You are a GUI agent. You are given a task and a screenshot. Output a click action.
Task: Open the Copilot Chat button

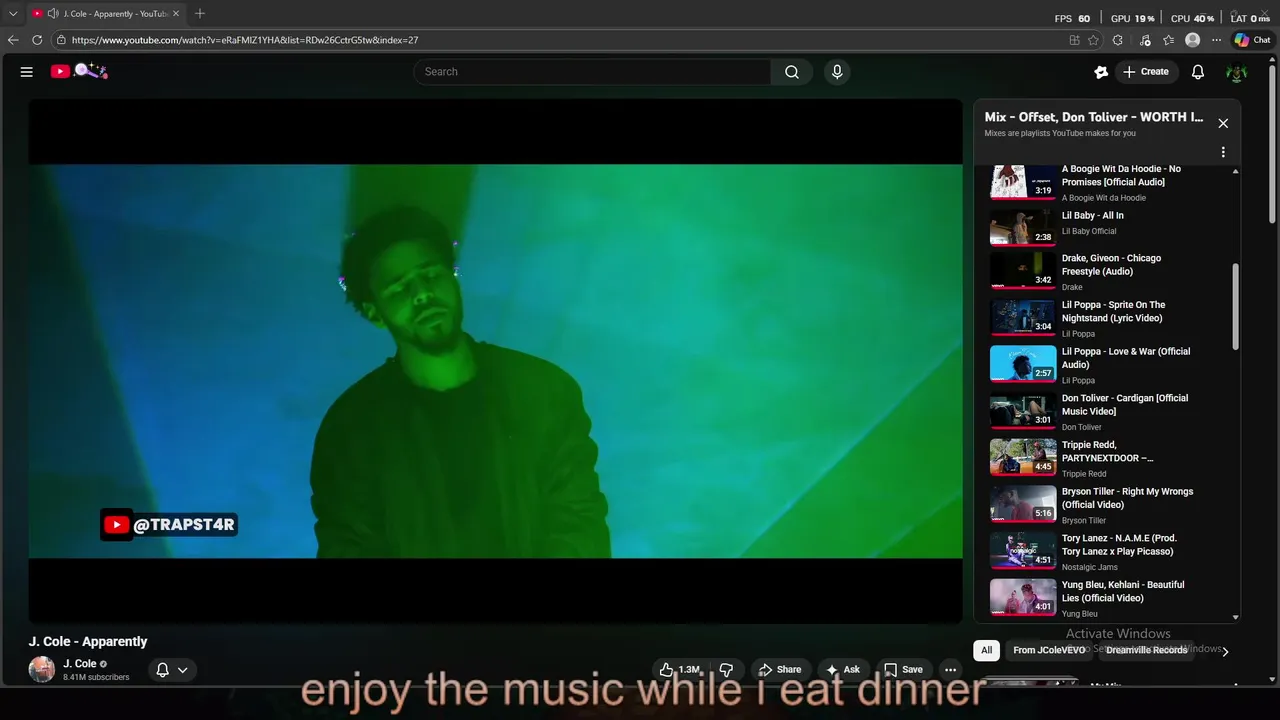point(1252,40)
